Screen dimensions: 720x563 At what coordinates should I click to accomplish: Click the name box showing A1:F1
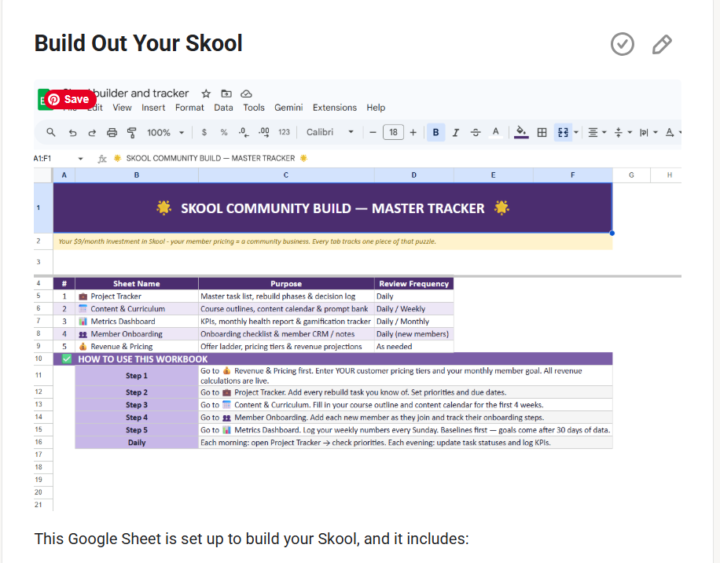click(42, 158)
